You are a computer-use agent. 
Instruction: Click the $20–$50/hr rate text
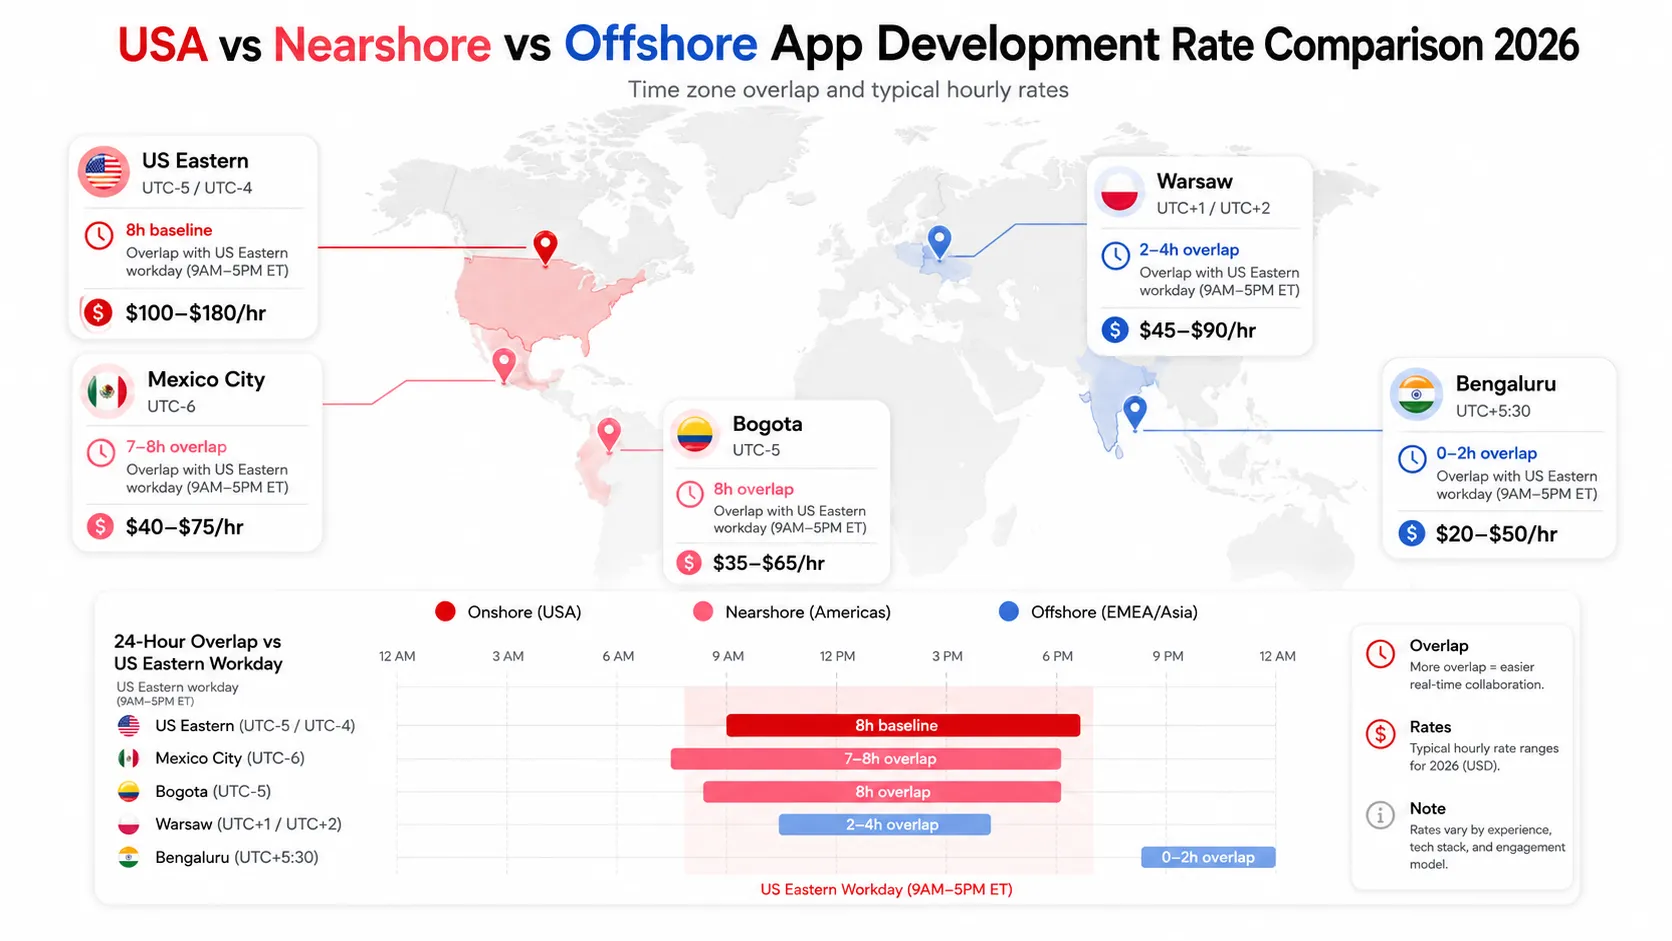(x=1497, y=534)
